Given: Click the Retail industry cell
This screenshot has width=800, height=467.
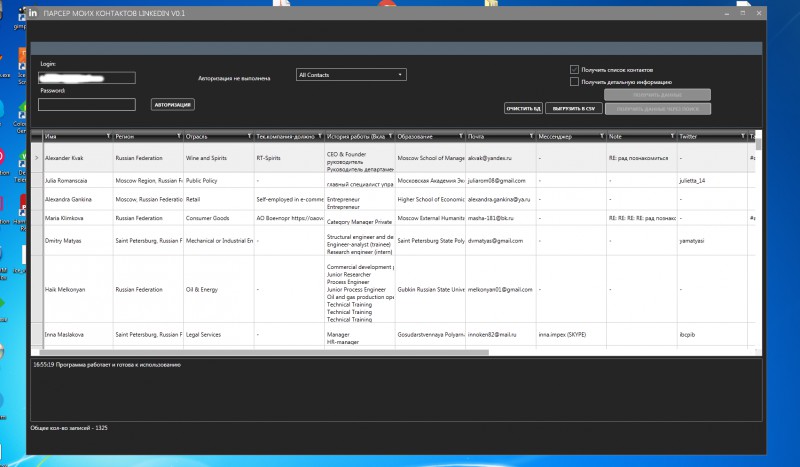Looking at the screenshot, I should (219, 199).
